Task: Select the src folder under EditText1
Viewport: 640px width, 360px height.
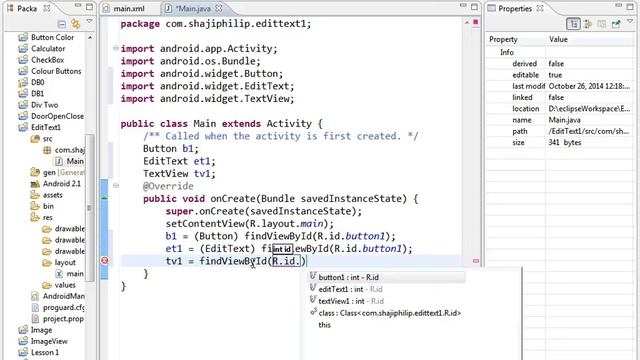Action: coord(47,139)
